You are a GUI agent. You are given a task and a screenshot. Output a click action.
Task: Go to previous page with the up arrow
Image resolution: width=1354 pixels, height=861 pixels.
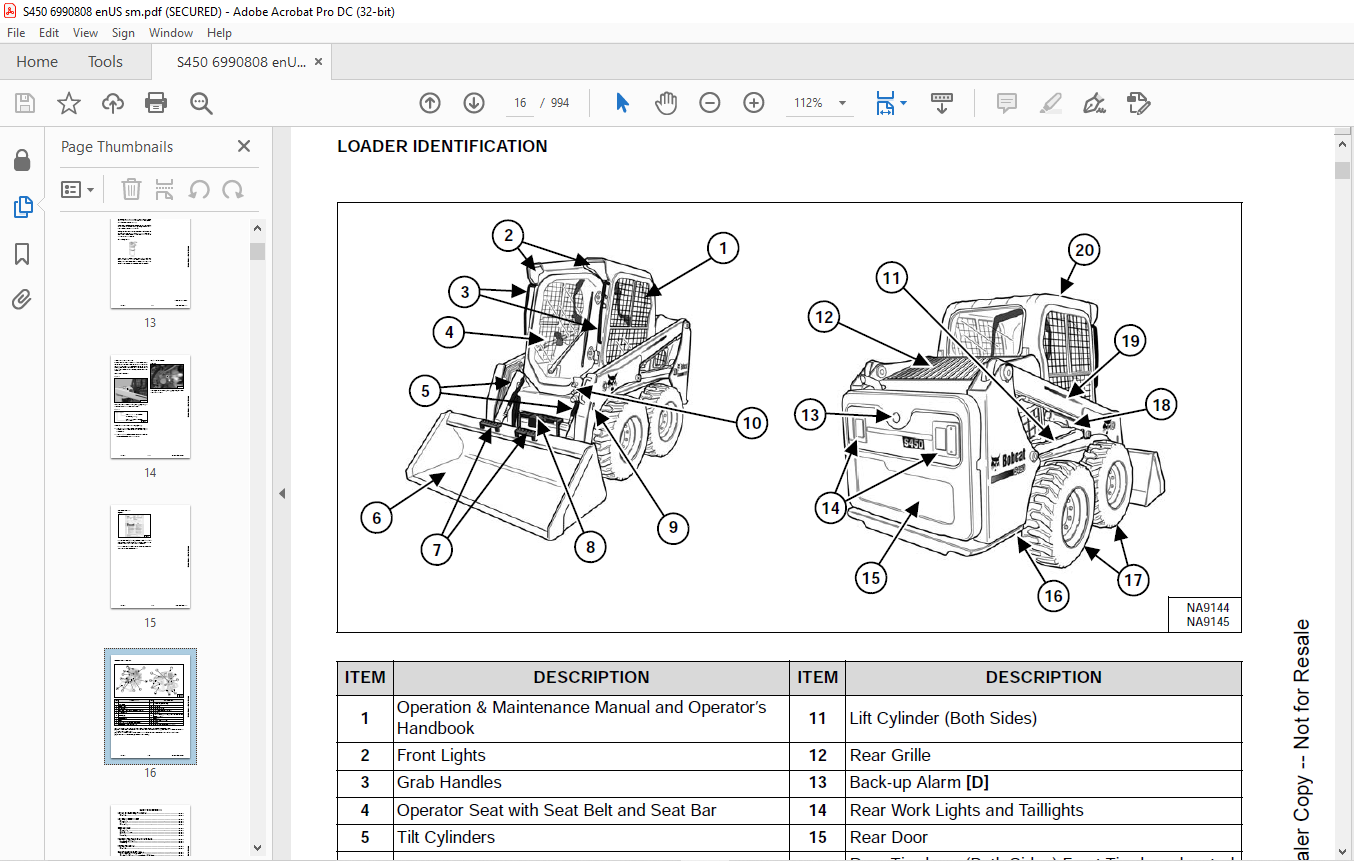tap(430, 103)
